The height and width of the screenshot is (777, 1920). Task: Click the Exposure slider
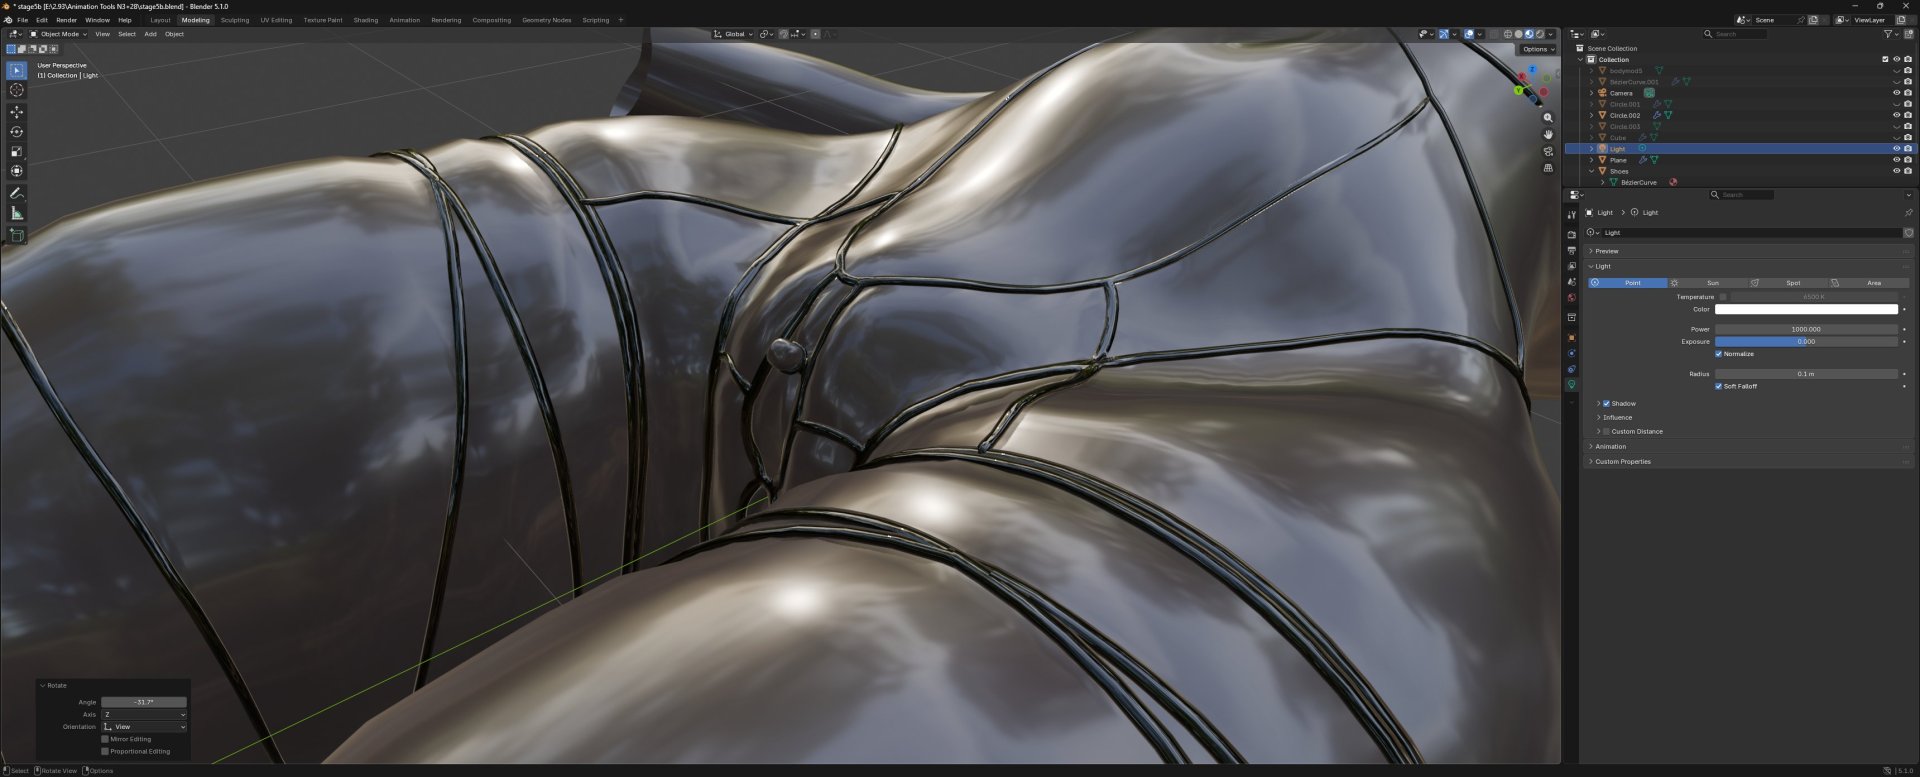tap(1806, 342)
